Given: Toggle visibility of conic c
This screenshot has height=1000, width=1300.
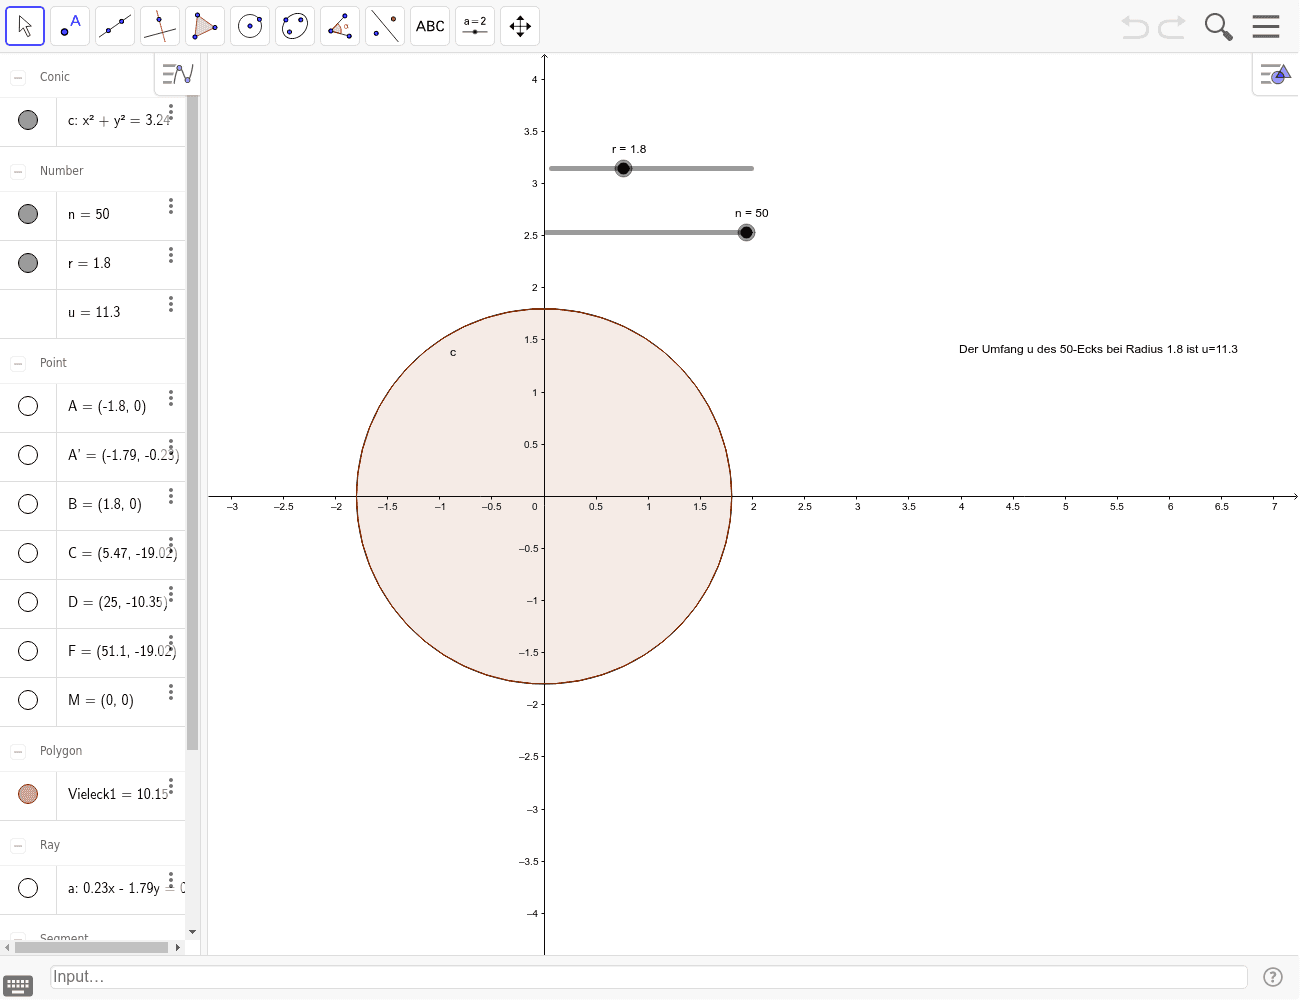Looking at the screenshot, I should (x=28, y=120).
